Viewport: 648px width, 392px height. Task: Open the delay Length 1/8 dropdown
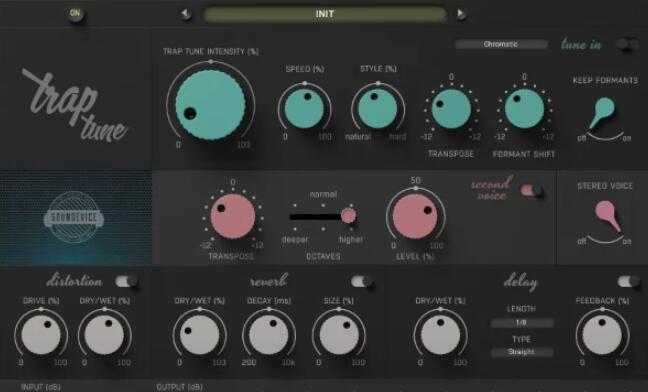point(522,323)
